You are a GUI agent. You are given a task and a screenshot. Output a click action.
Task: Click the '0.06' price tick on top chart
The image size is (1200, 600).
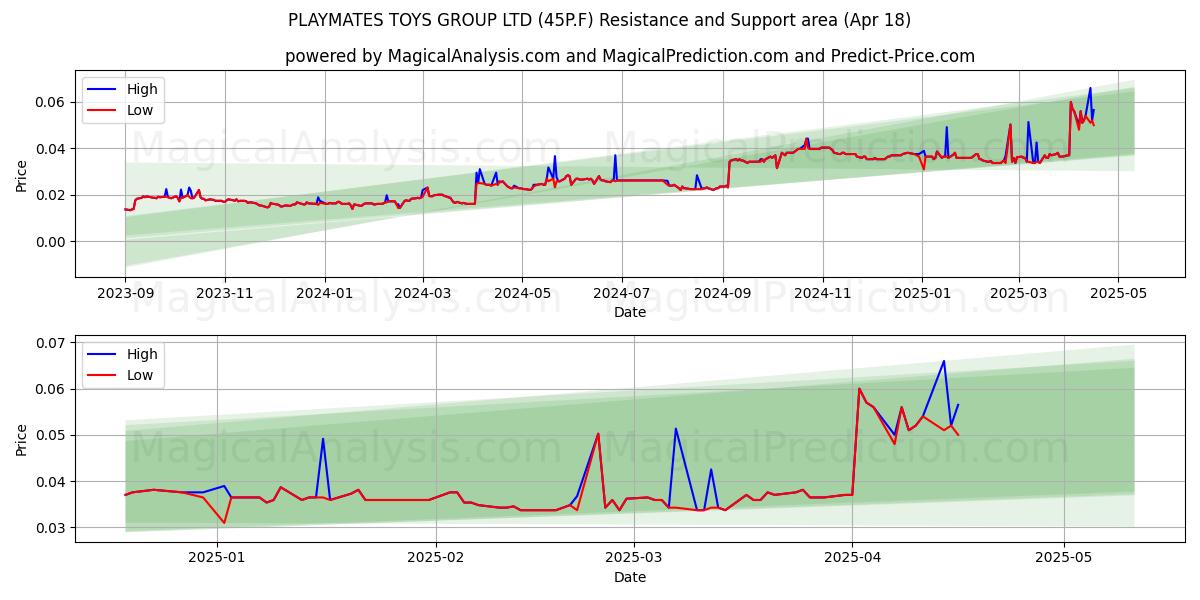[x=52, y=102]
